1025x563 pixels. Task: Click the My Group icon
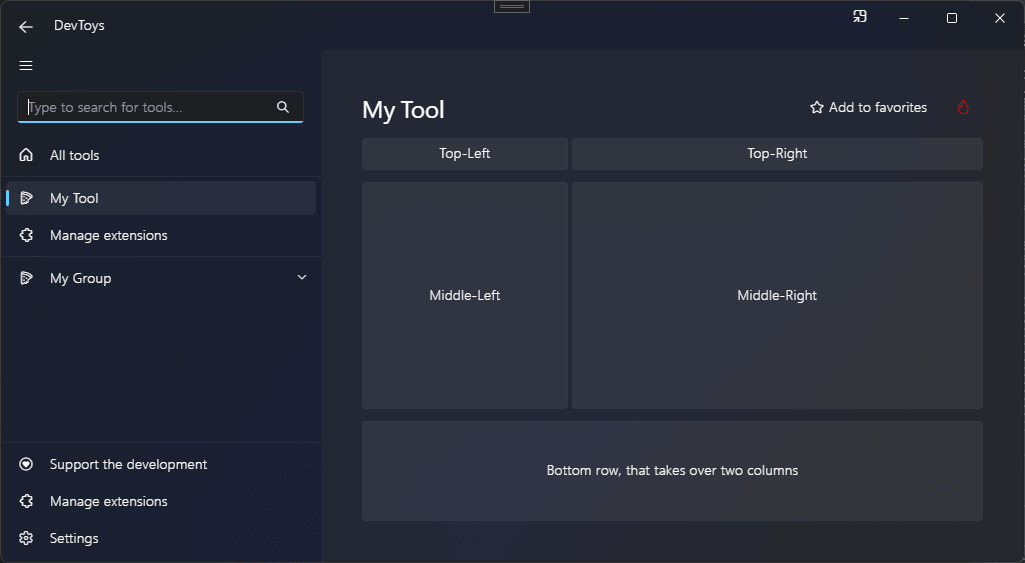point(26,278)
